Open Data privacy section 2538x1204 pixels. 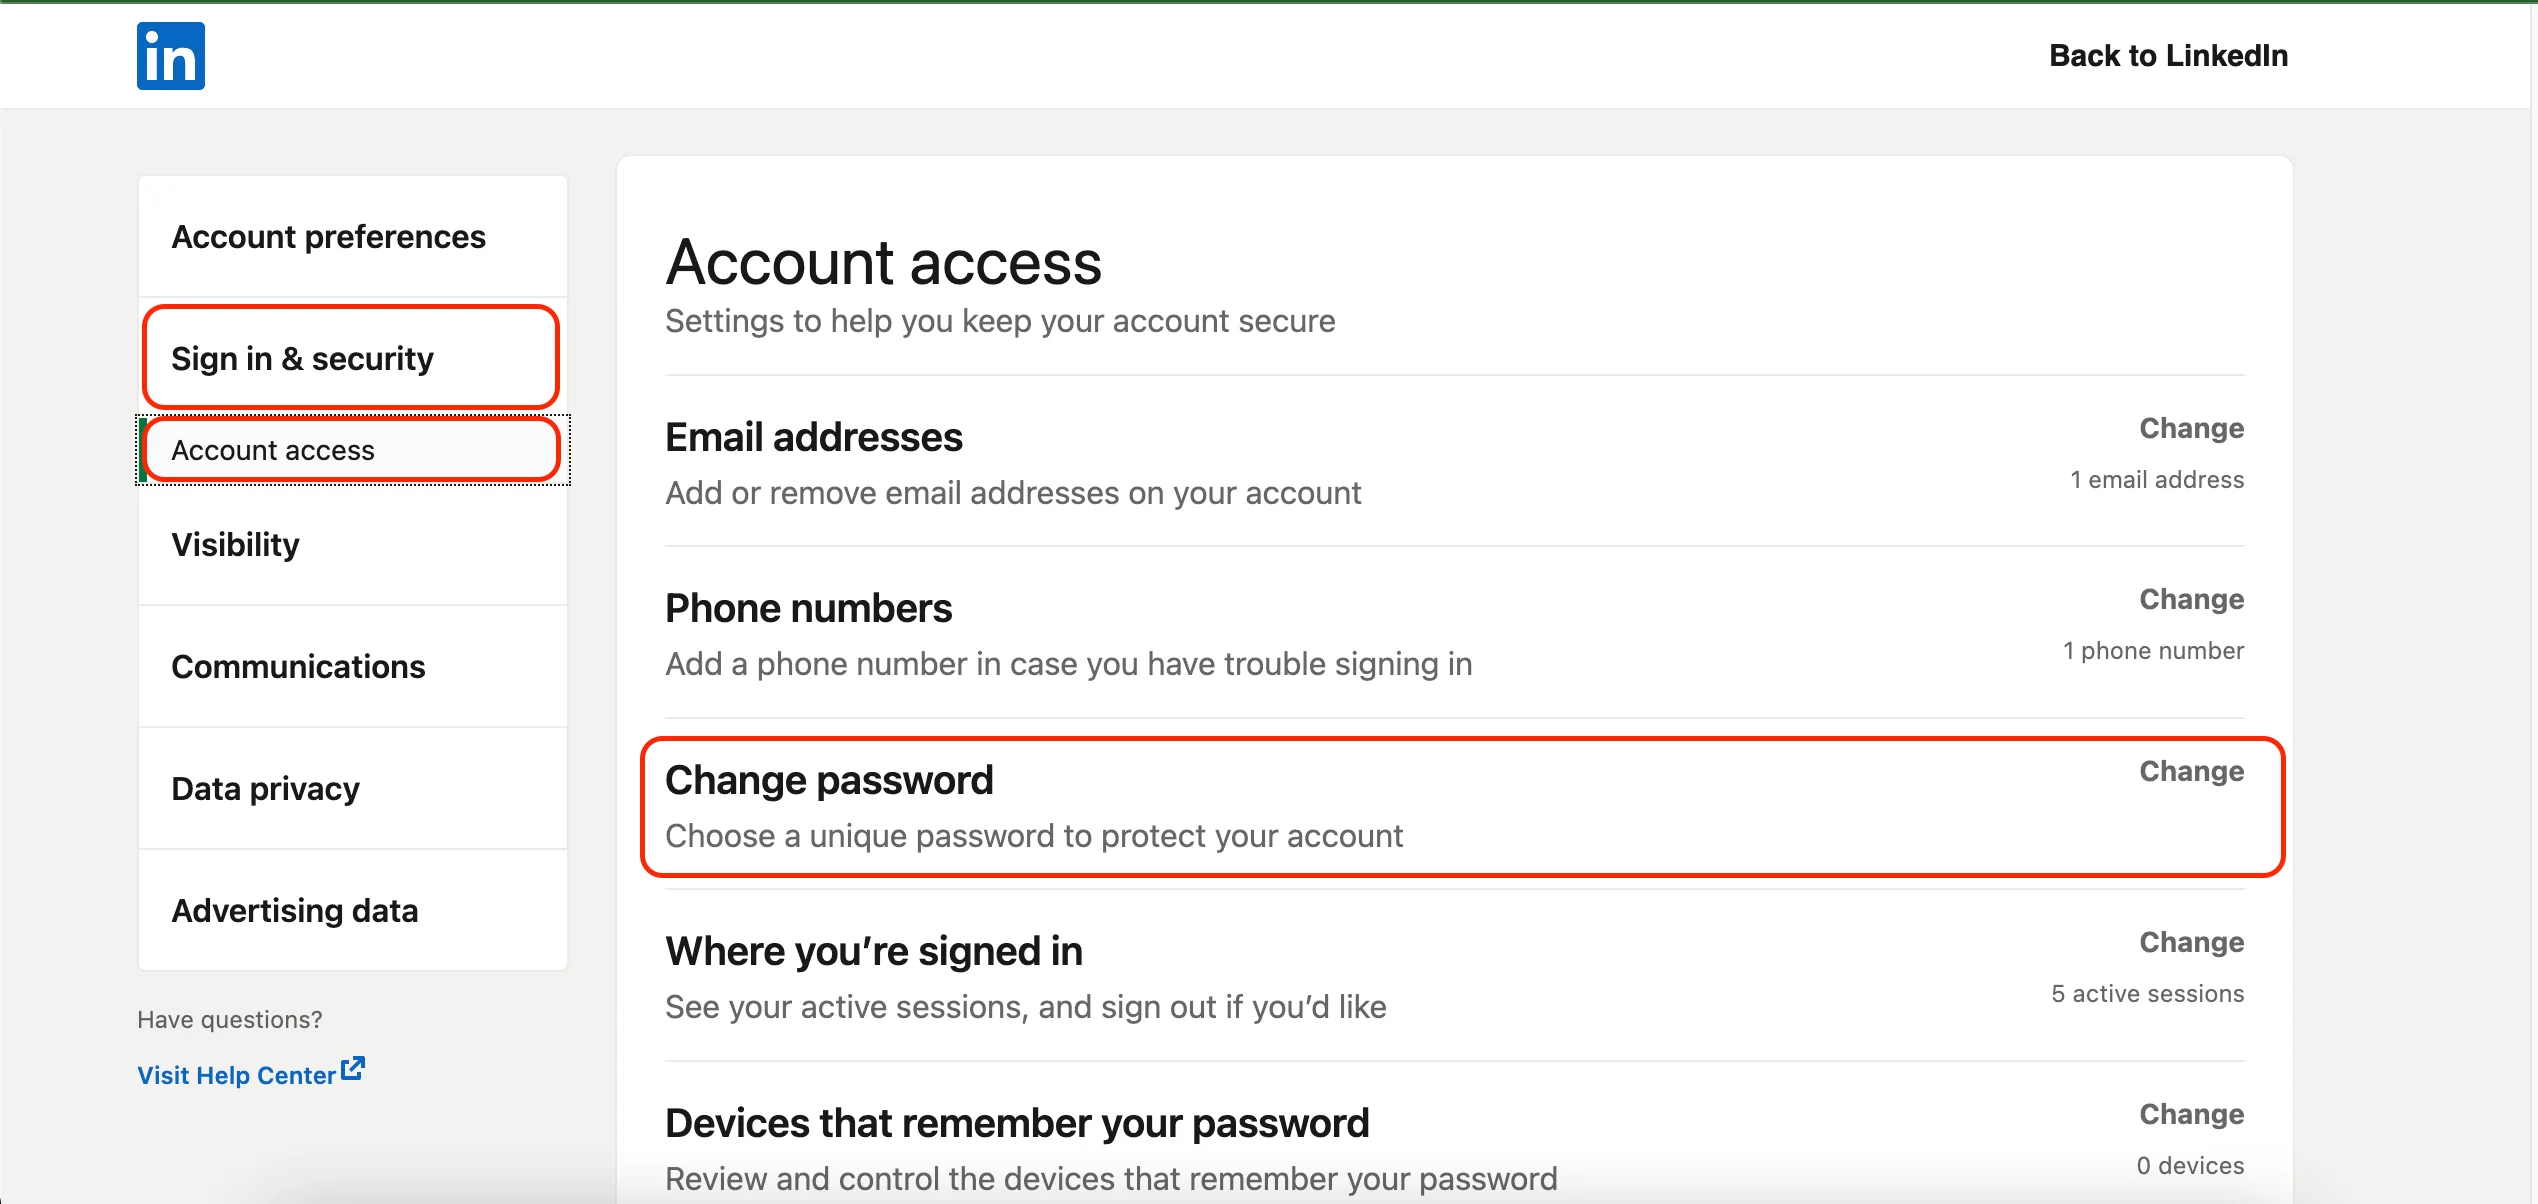tap(265, 789)
